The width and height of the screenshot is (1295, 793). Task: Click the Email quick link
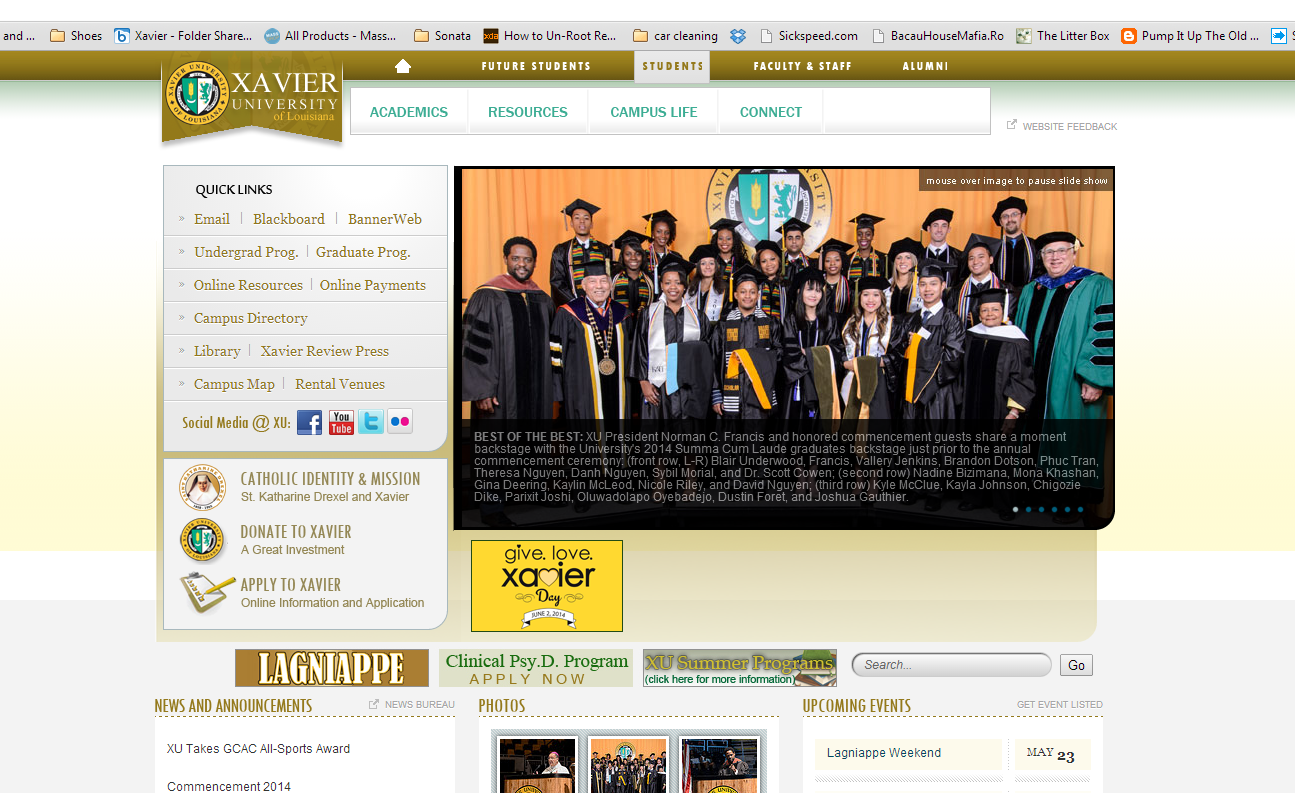click(212, 219)
